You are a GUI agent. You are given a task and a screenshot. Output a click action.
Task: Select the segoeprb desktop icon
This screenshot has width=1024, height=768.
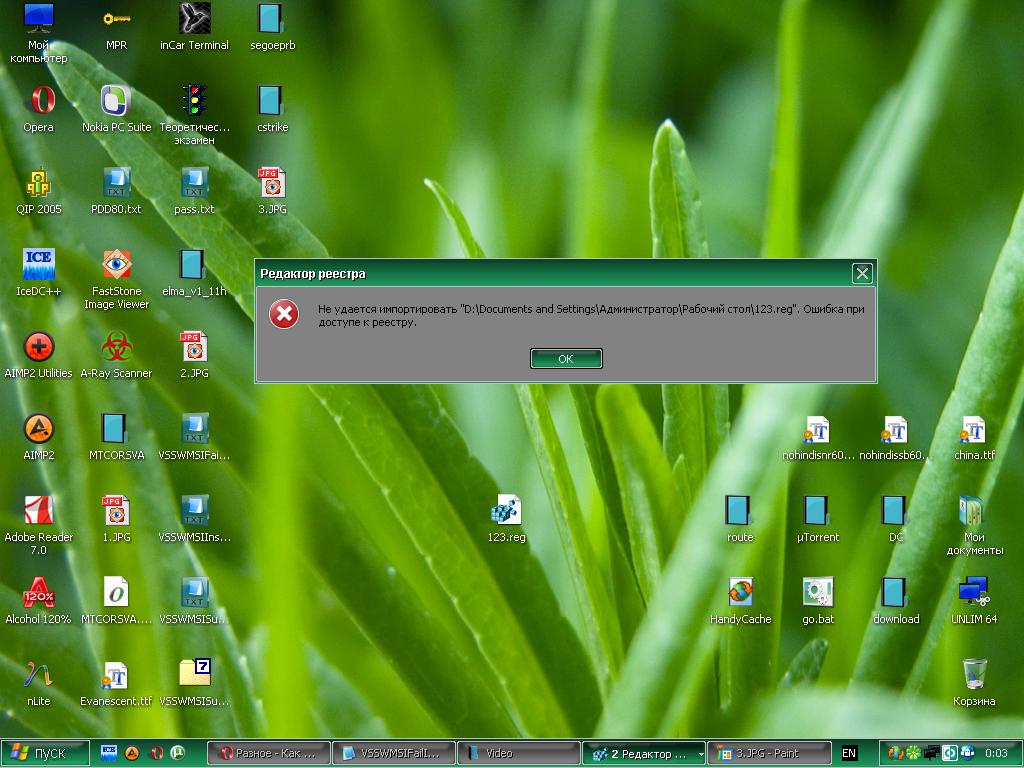pyautogui.click(x=272, y=27)
